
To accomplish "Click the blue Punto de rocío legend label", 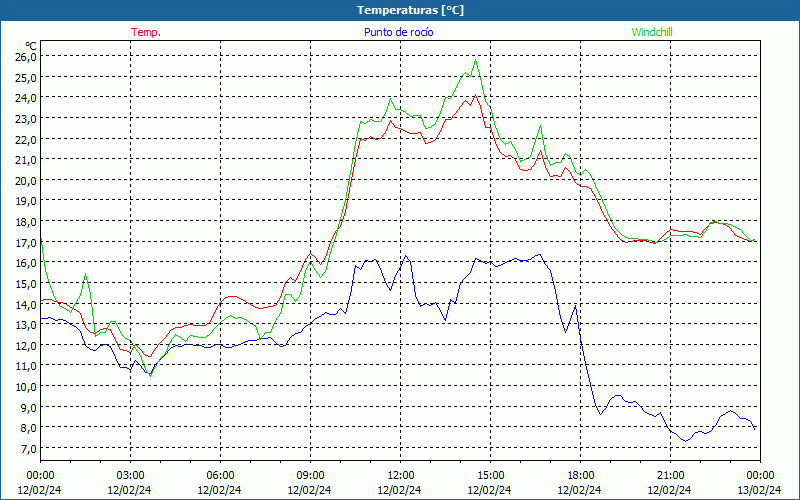I will 398,32.
